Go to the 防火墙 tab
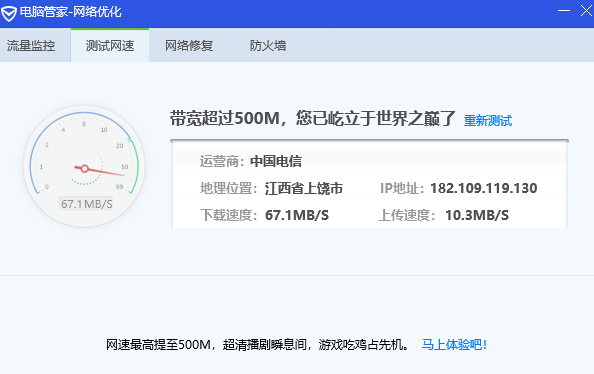Screen dimensions: 594x374 [268, 46]
